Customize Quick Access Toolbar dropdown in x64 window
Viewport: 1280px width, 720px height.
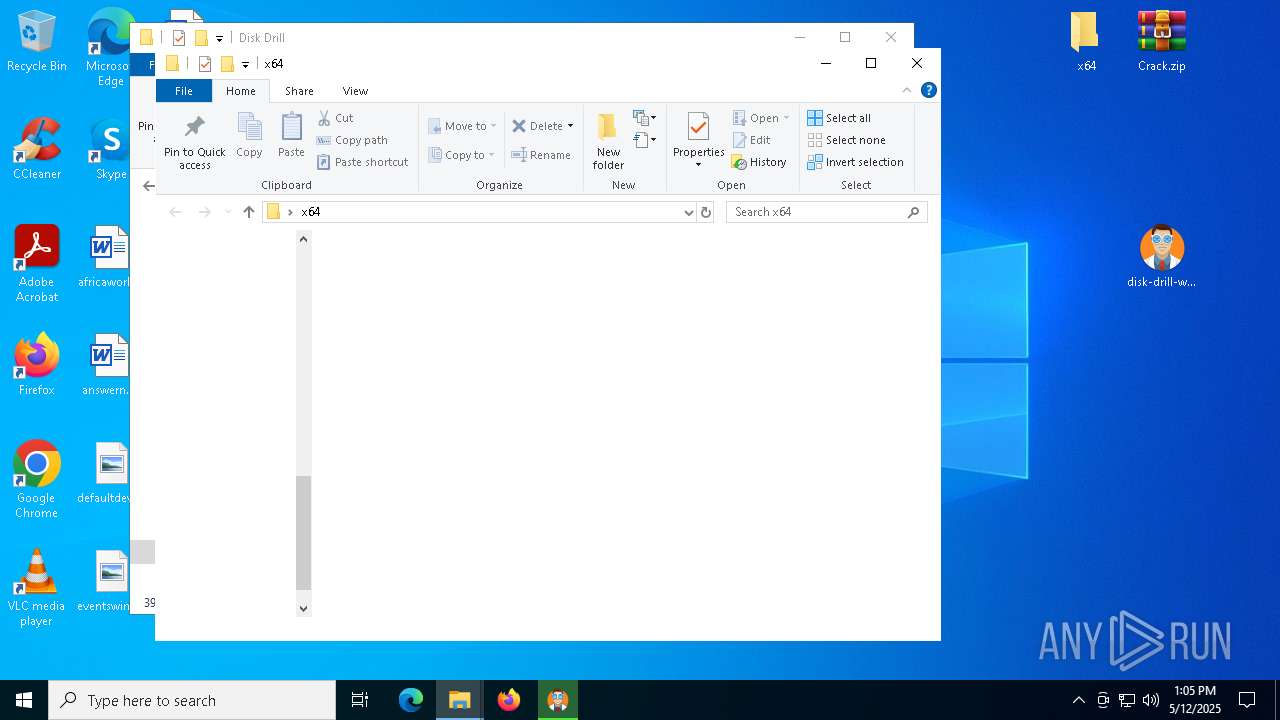pos(245,64)
